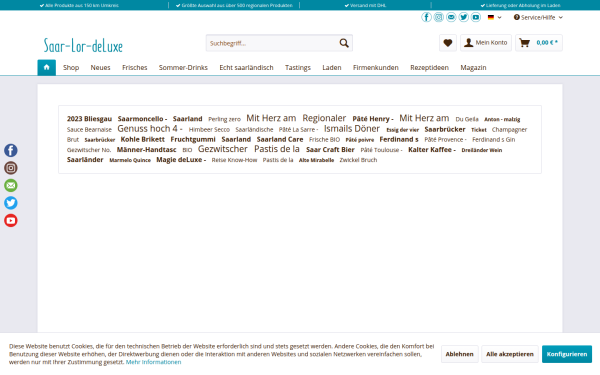Click the 'Kohle Brikett' tag
The height and width of the screenshot is (375, 600).
pos(143,139)
